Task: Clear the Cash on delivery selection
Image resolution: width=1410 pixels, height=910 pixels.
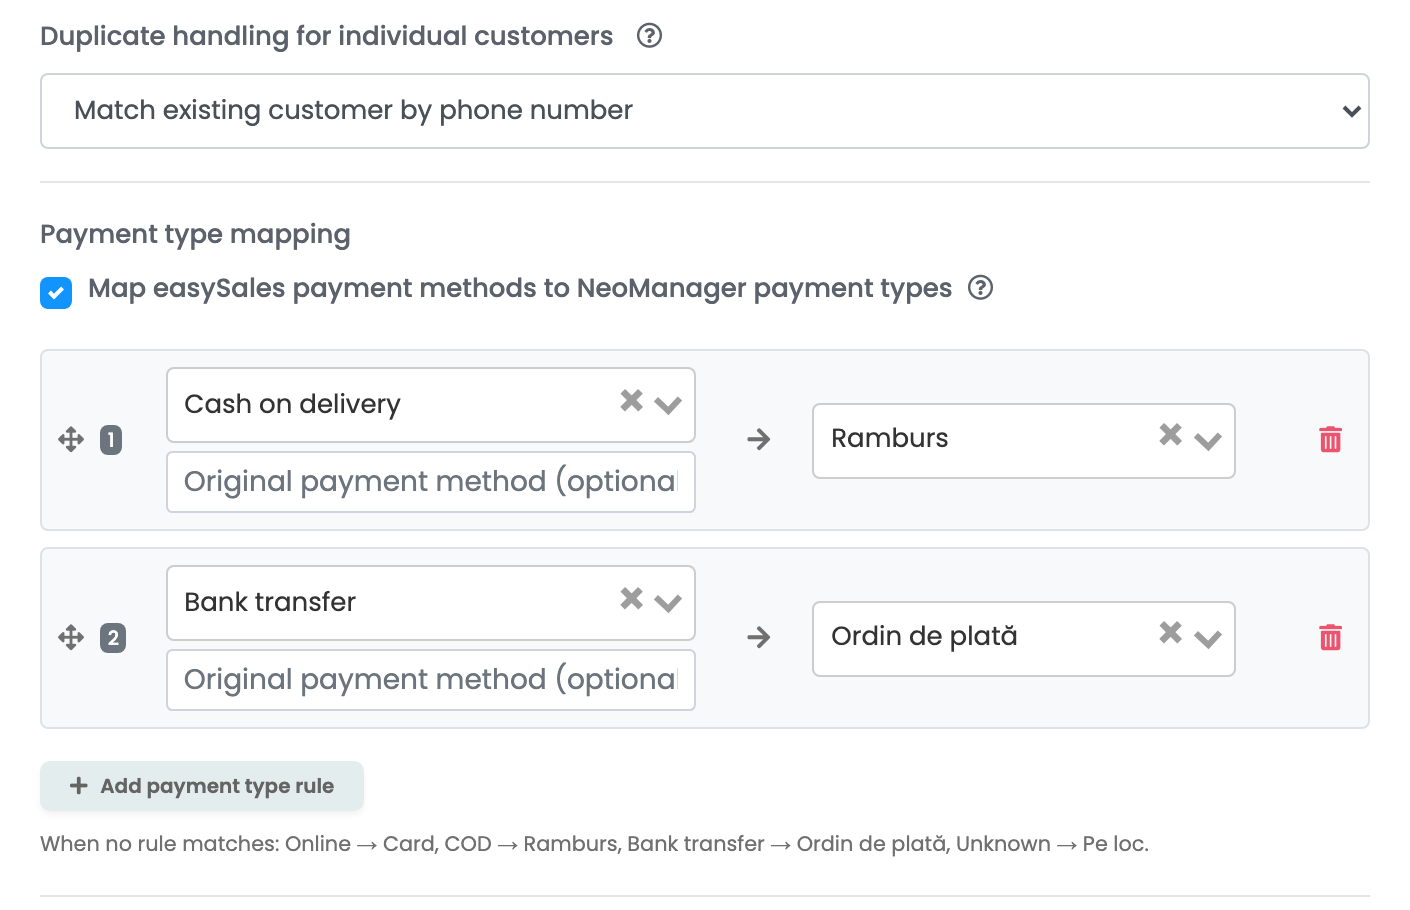Action: [x=631, y=401]
